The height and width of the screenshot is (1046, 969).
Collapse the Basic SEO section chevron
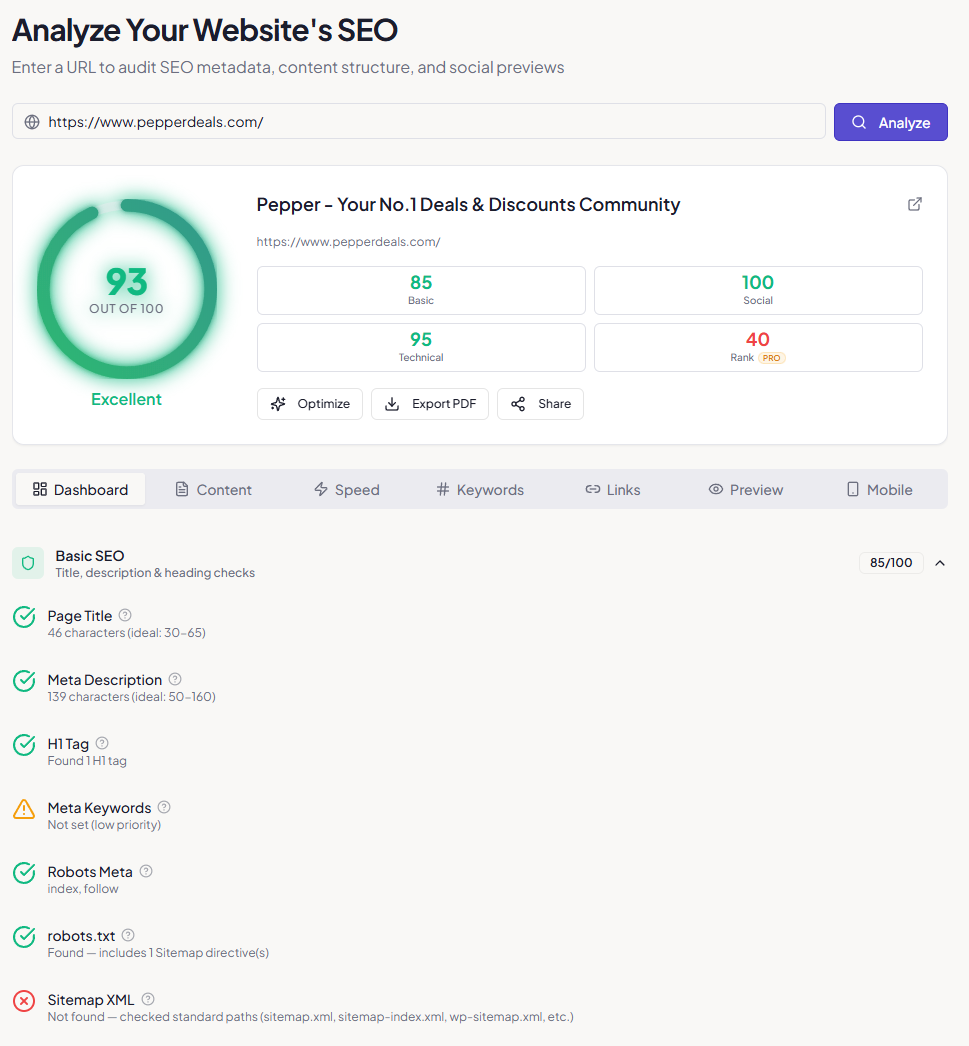point(938,562)
